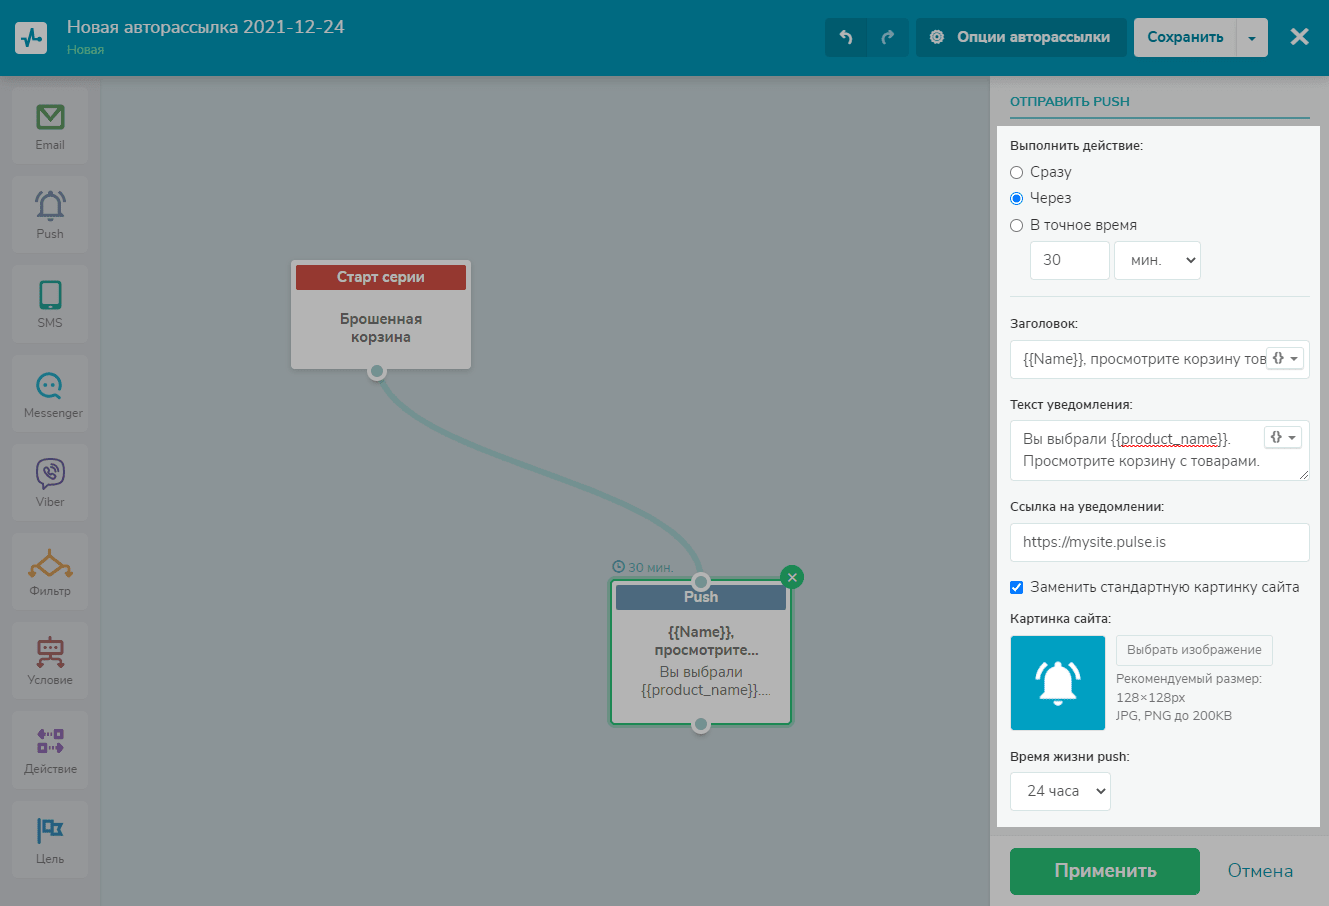This screenshot has width=1329, height=906.
Task: Open Опции авторассылки
Action: [x=1021, y=37]
